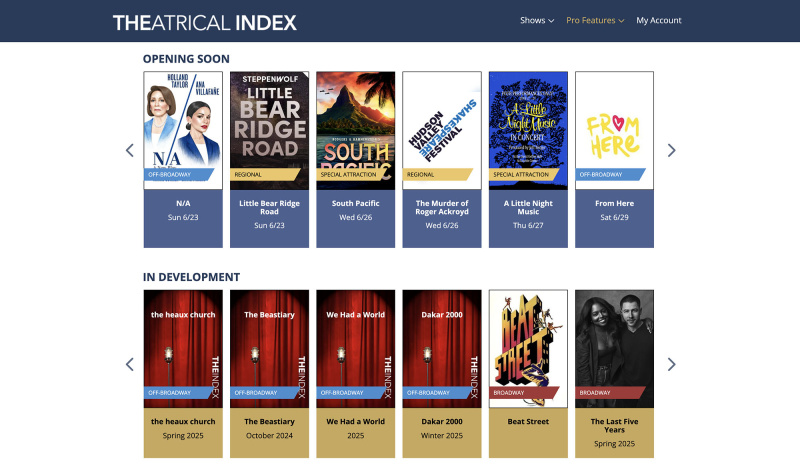Click Wed 6/26 under Murder of Roger Ackroyd
Image resolution: width=800 pixels, height=471 pixels.
(442, 226)
